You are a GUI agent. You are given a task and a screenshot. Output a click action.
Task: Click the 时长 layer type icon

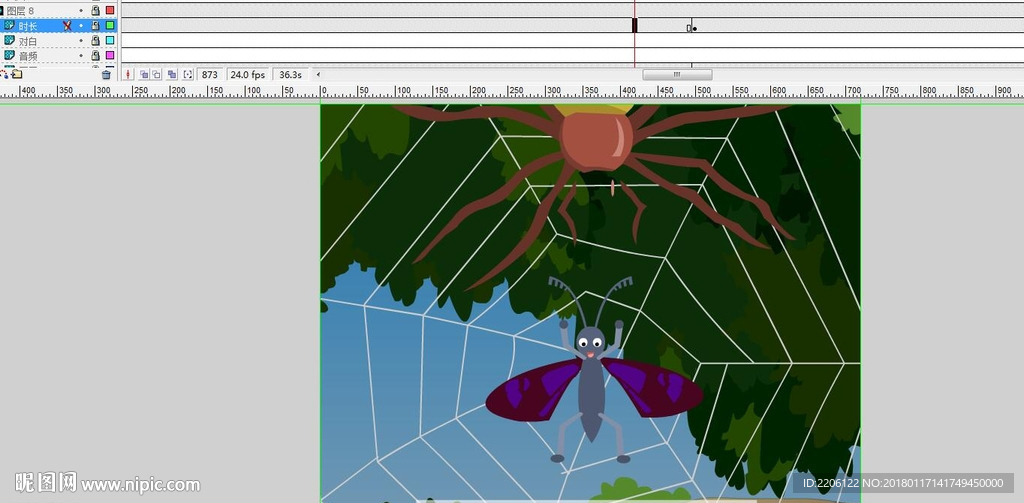pos(9,25)
